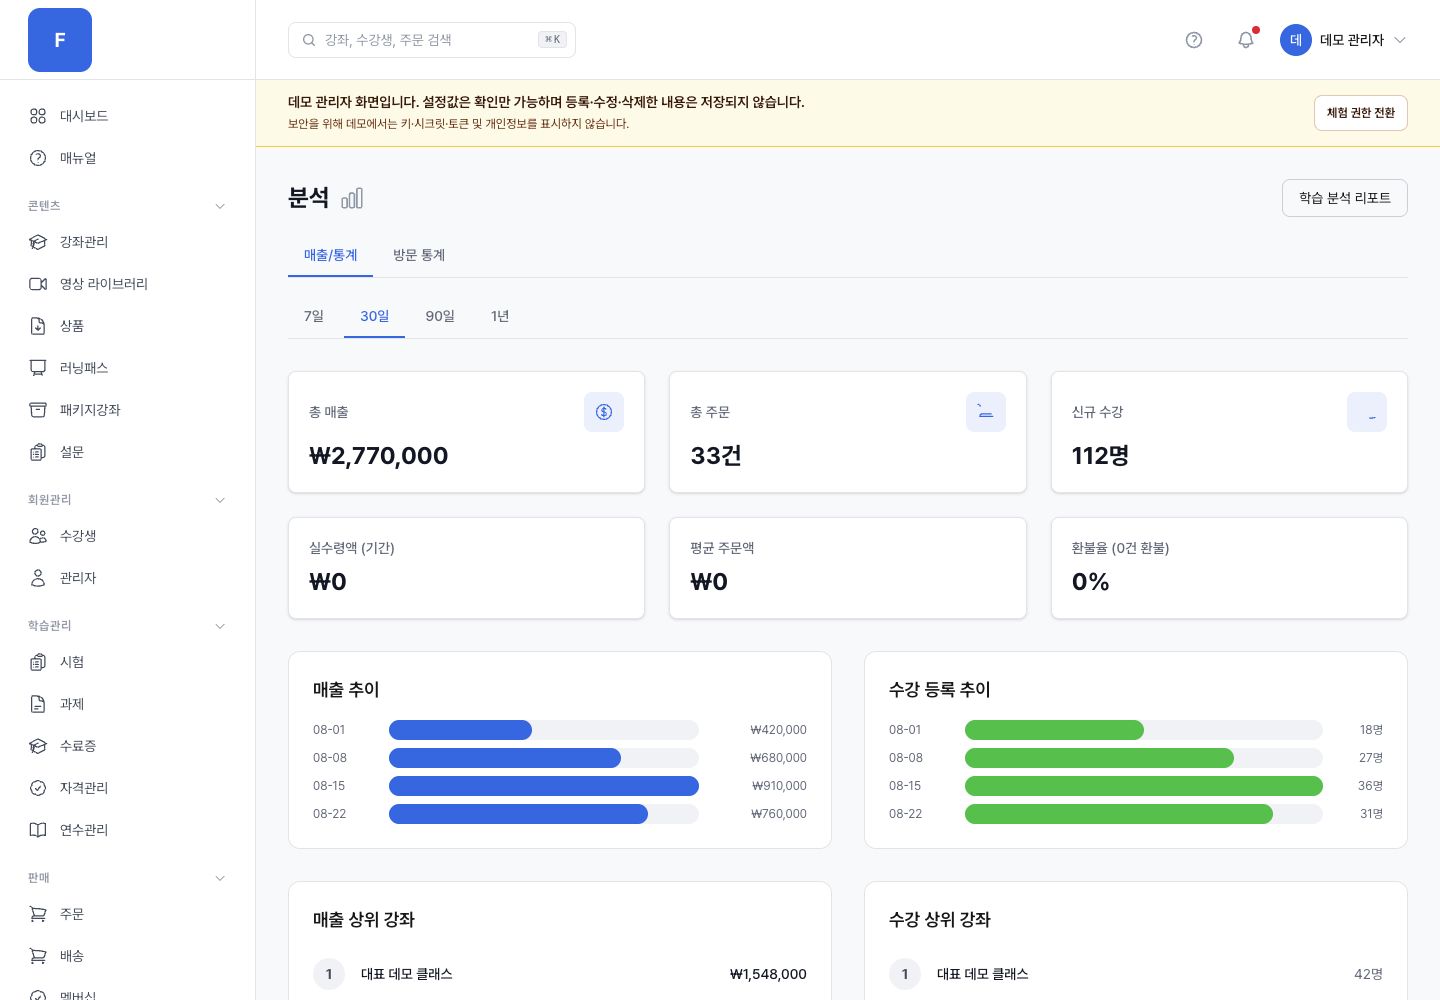Screen dimensions: 1440x1000
Task: Collapse the 판매 sidebar section
Action: [x=220, y=878]
